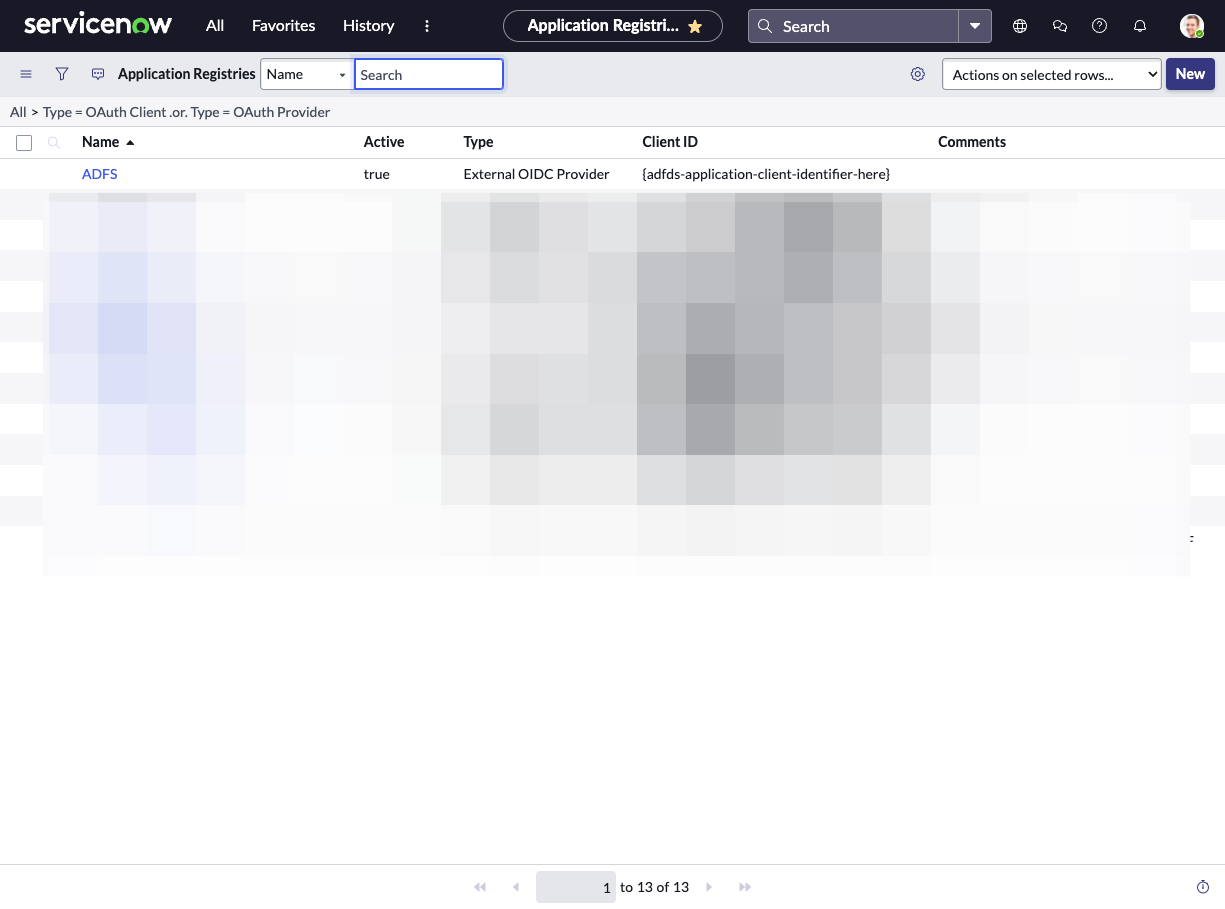Open the list context menu hamburger icon
Viewport: 1225px width, 909px height.
(x=26, y=74)
